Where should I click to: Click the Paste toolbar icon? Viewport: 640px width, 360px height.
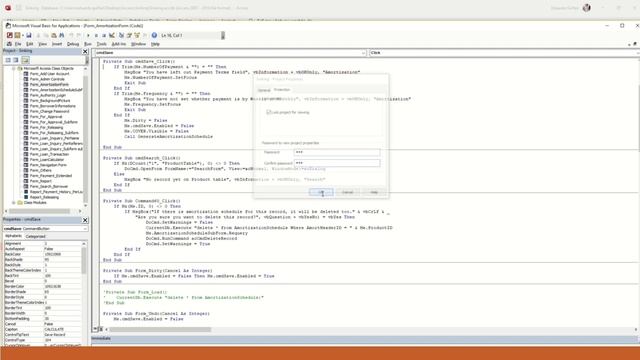click(x=53, y=36)
